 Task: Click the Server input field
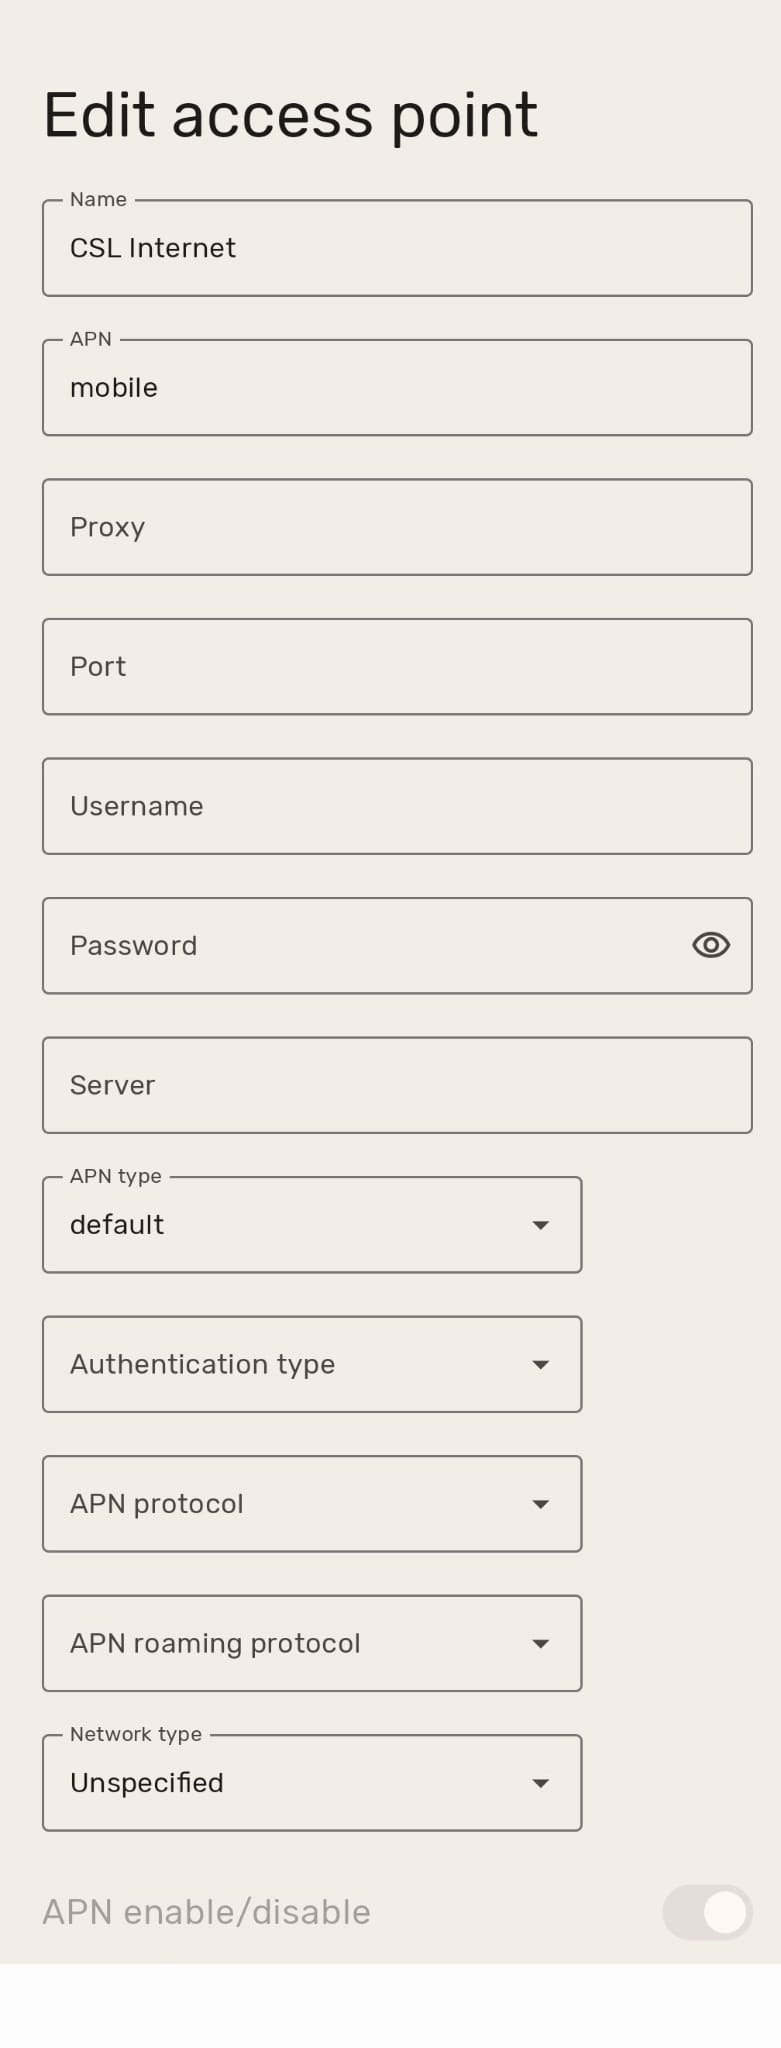[396, 1085]
